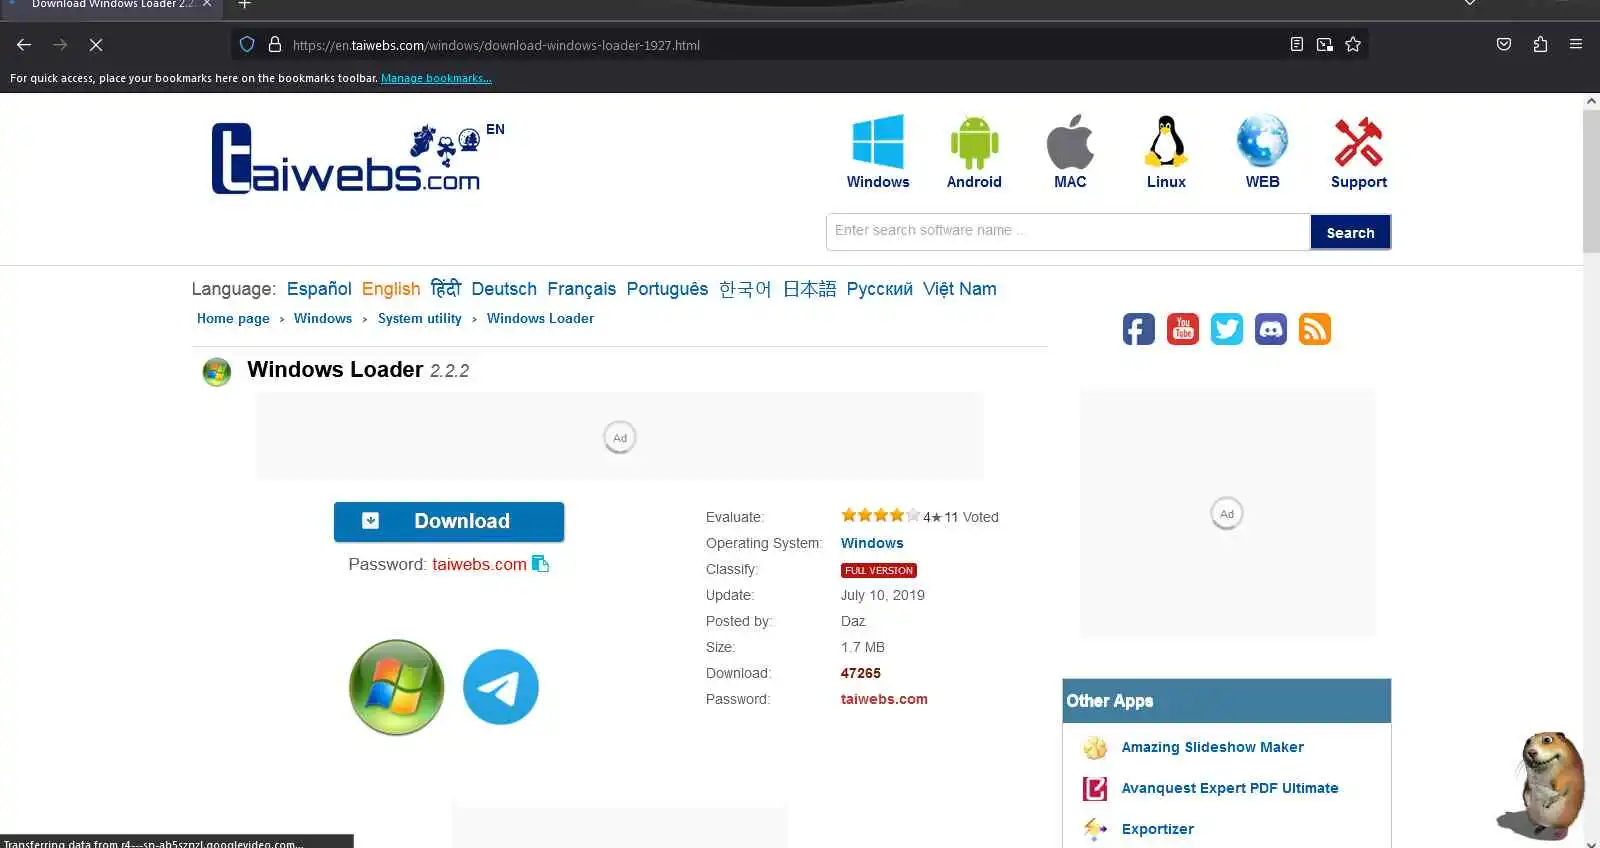The width and height of the screenshot is (1600, 848).
Task: Open Exportizer app link
Action: pos(1157,829)
